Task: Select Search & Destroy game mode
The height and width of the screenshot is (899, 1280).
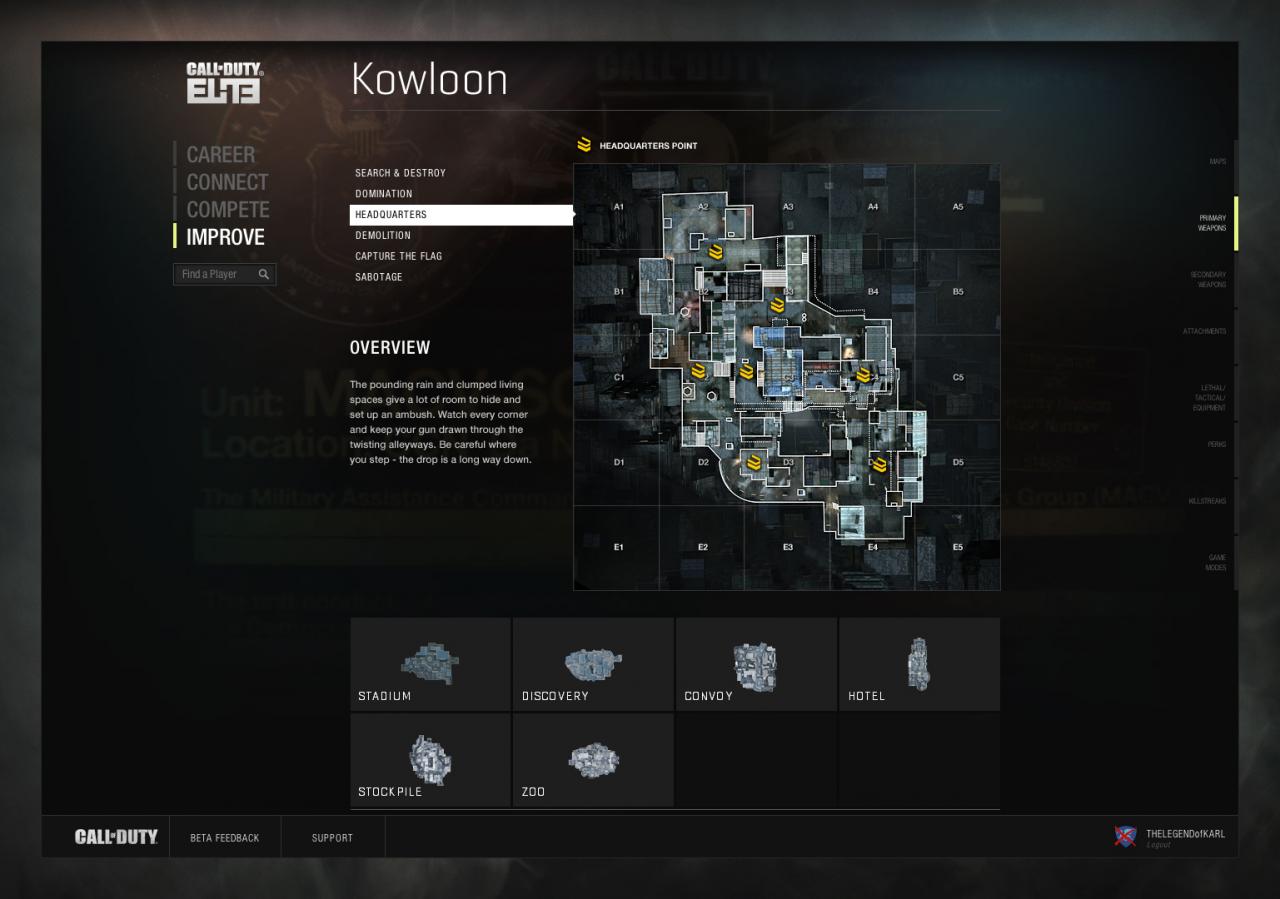Action: point(400,173)
